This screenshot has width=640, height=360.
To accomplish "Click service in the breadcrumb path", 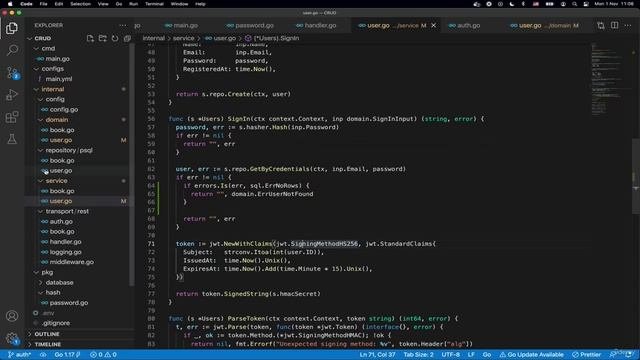I will (183, 38).
